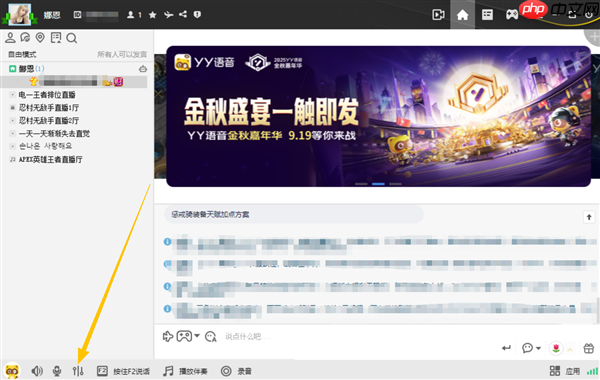The width and height of the screenshot is (600, 380).
Task: Click the refresh chat bubble sidebar icon
Action: [x=25, y=38]
